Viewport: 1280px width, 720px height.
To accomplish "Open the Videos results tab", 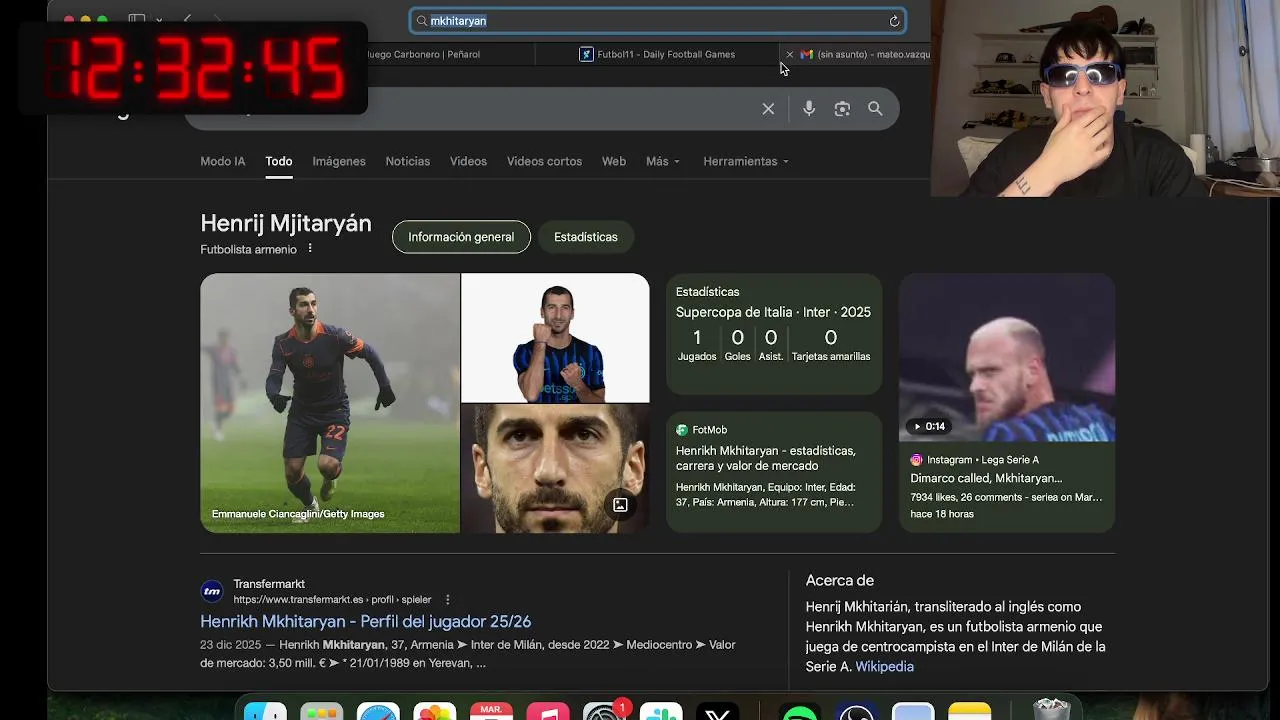I will point(468,161).
